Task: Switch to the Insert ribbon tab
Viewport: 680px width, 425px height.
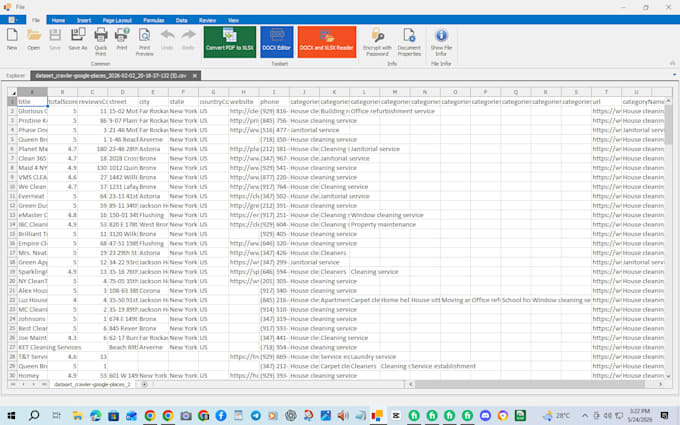Action: click(84, 20)
